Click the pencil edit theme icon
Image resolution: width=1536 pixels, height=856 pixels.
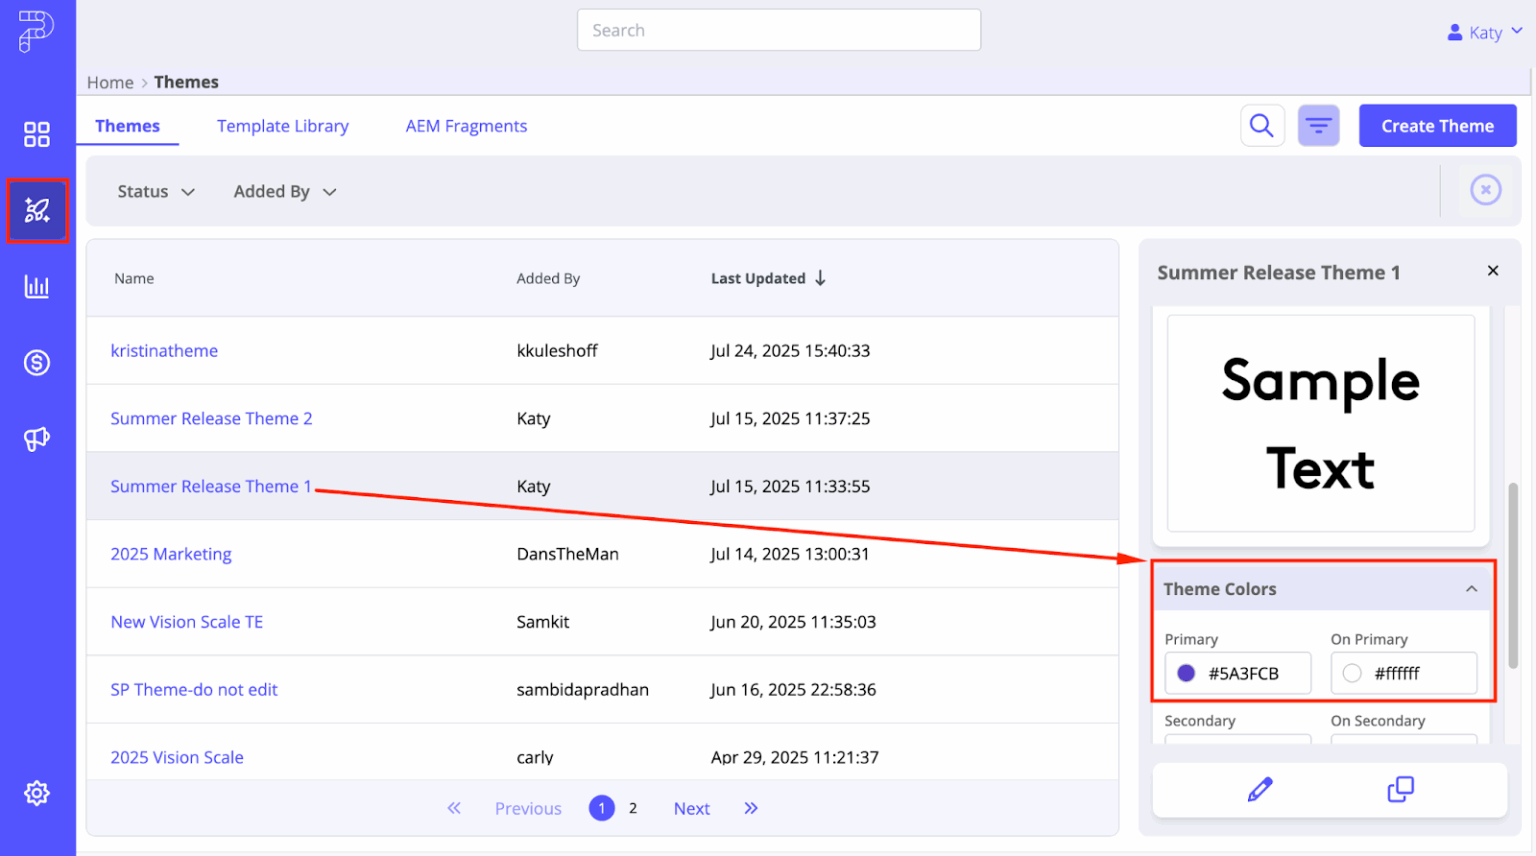click(1260, 789)
